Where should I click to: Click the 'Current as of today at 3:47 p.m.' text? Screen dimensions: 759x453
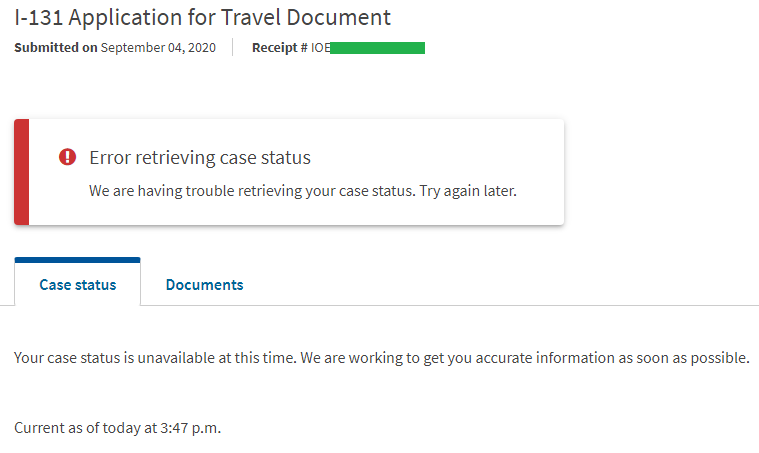point(118,428)
